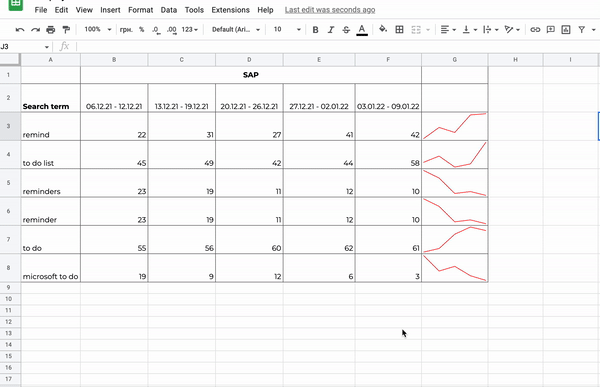Select the 'Search term' cell

(51, 98)
